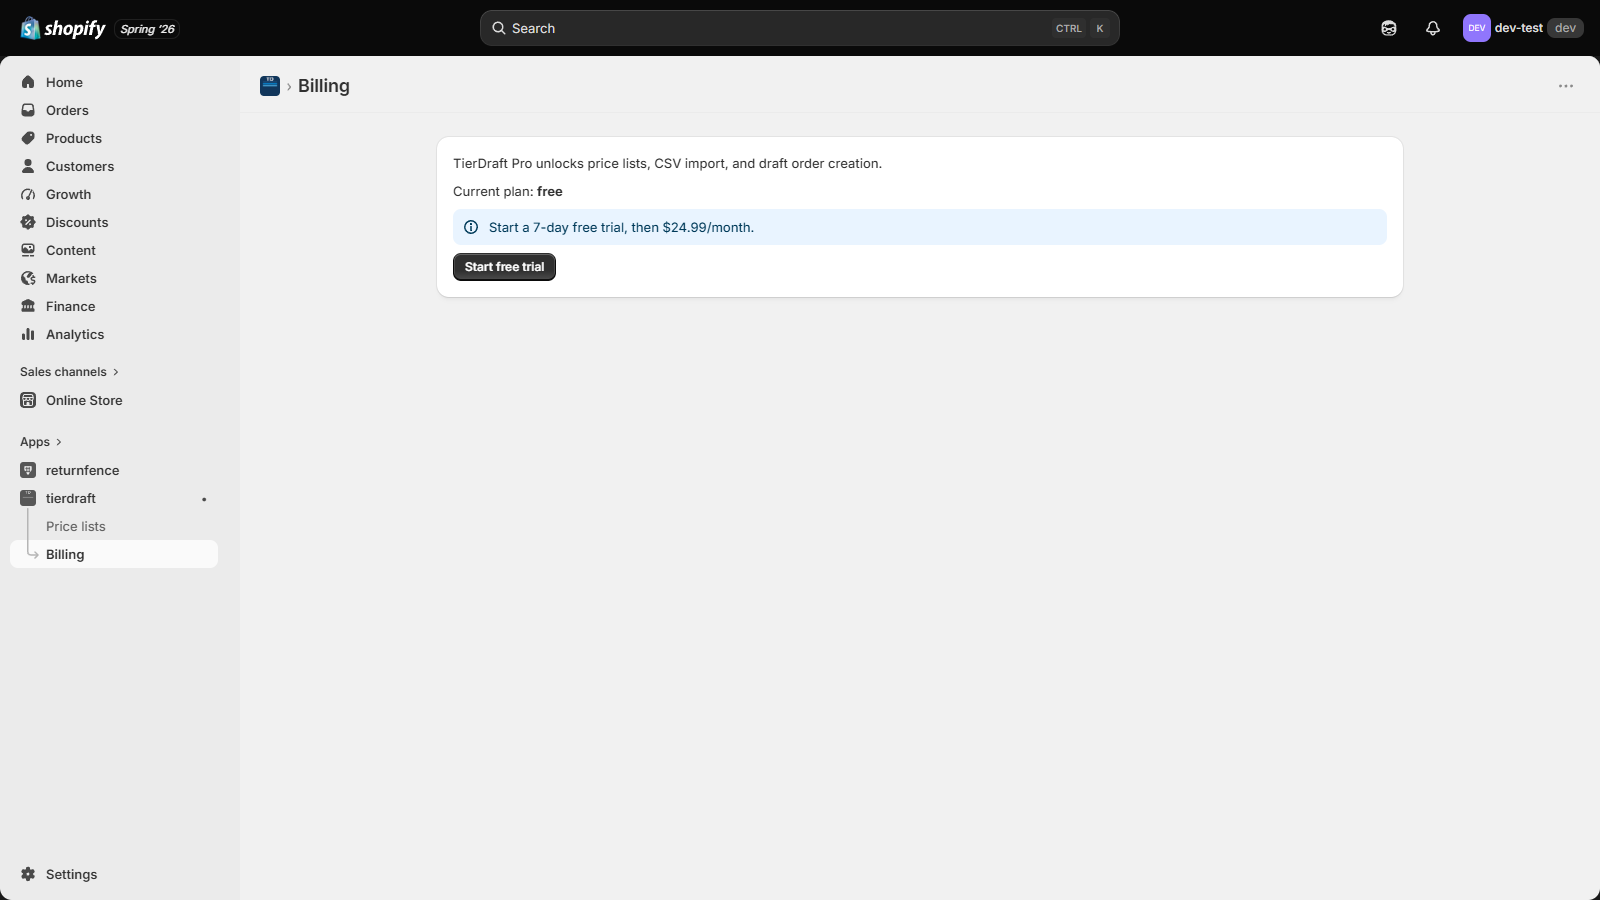
Task: Click the TierDraft Pro description text
Action: [667, 163]
